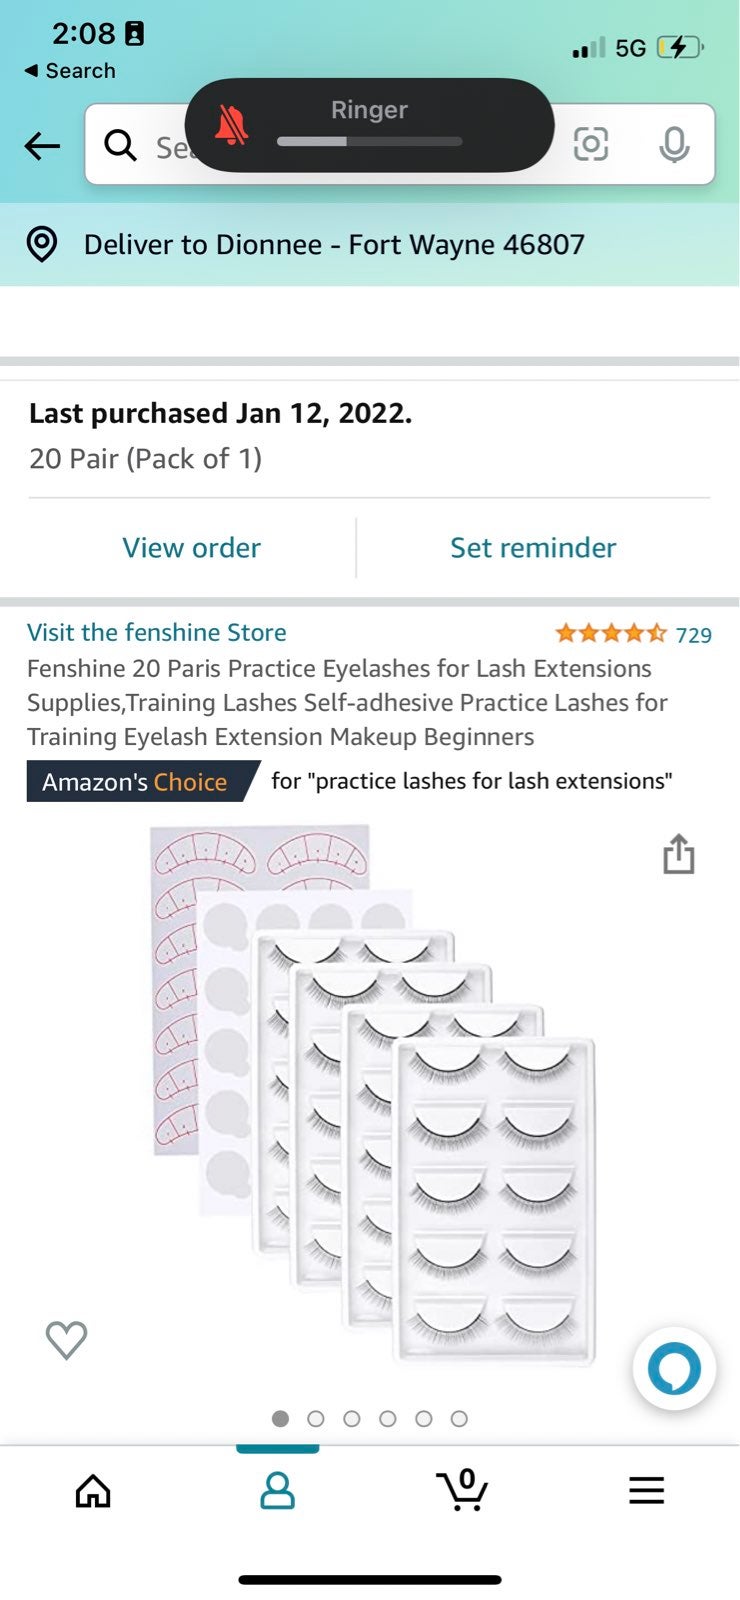Tap the back arrow icon

pyautogui.click(x=42, y=146)
